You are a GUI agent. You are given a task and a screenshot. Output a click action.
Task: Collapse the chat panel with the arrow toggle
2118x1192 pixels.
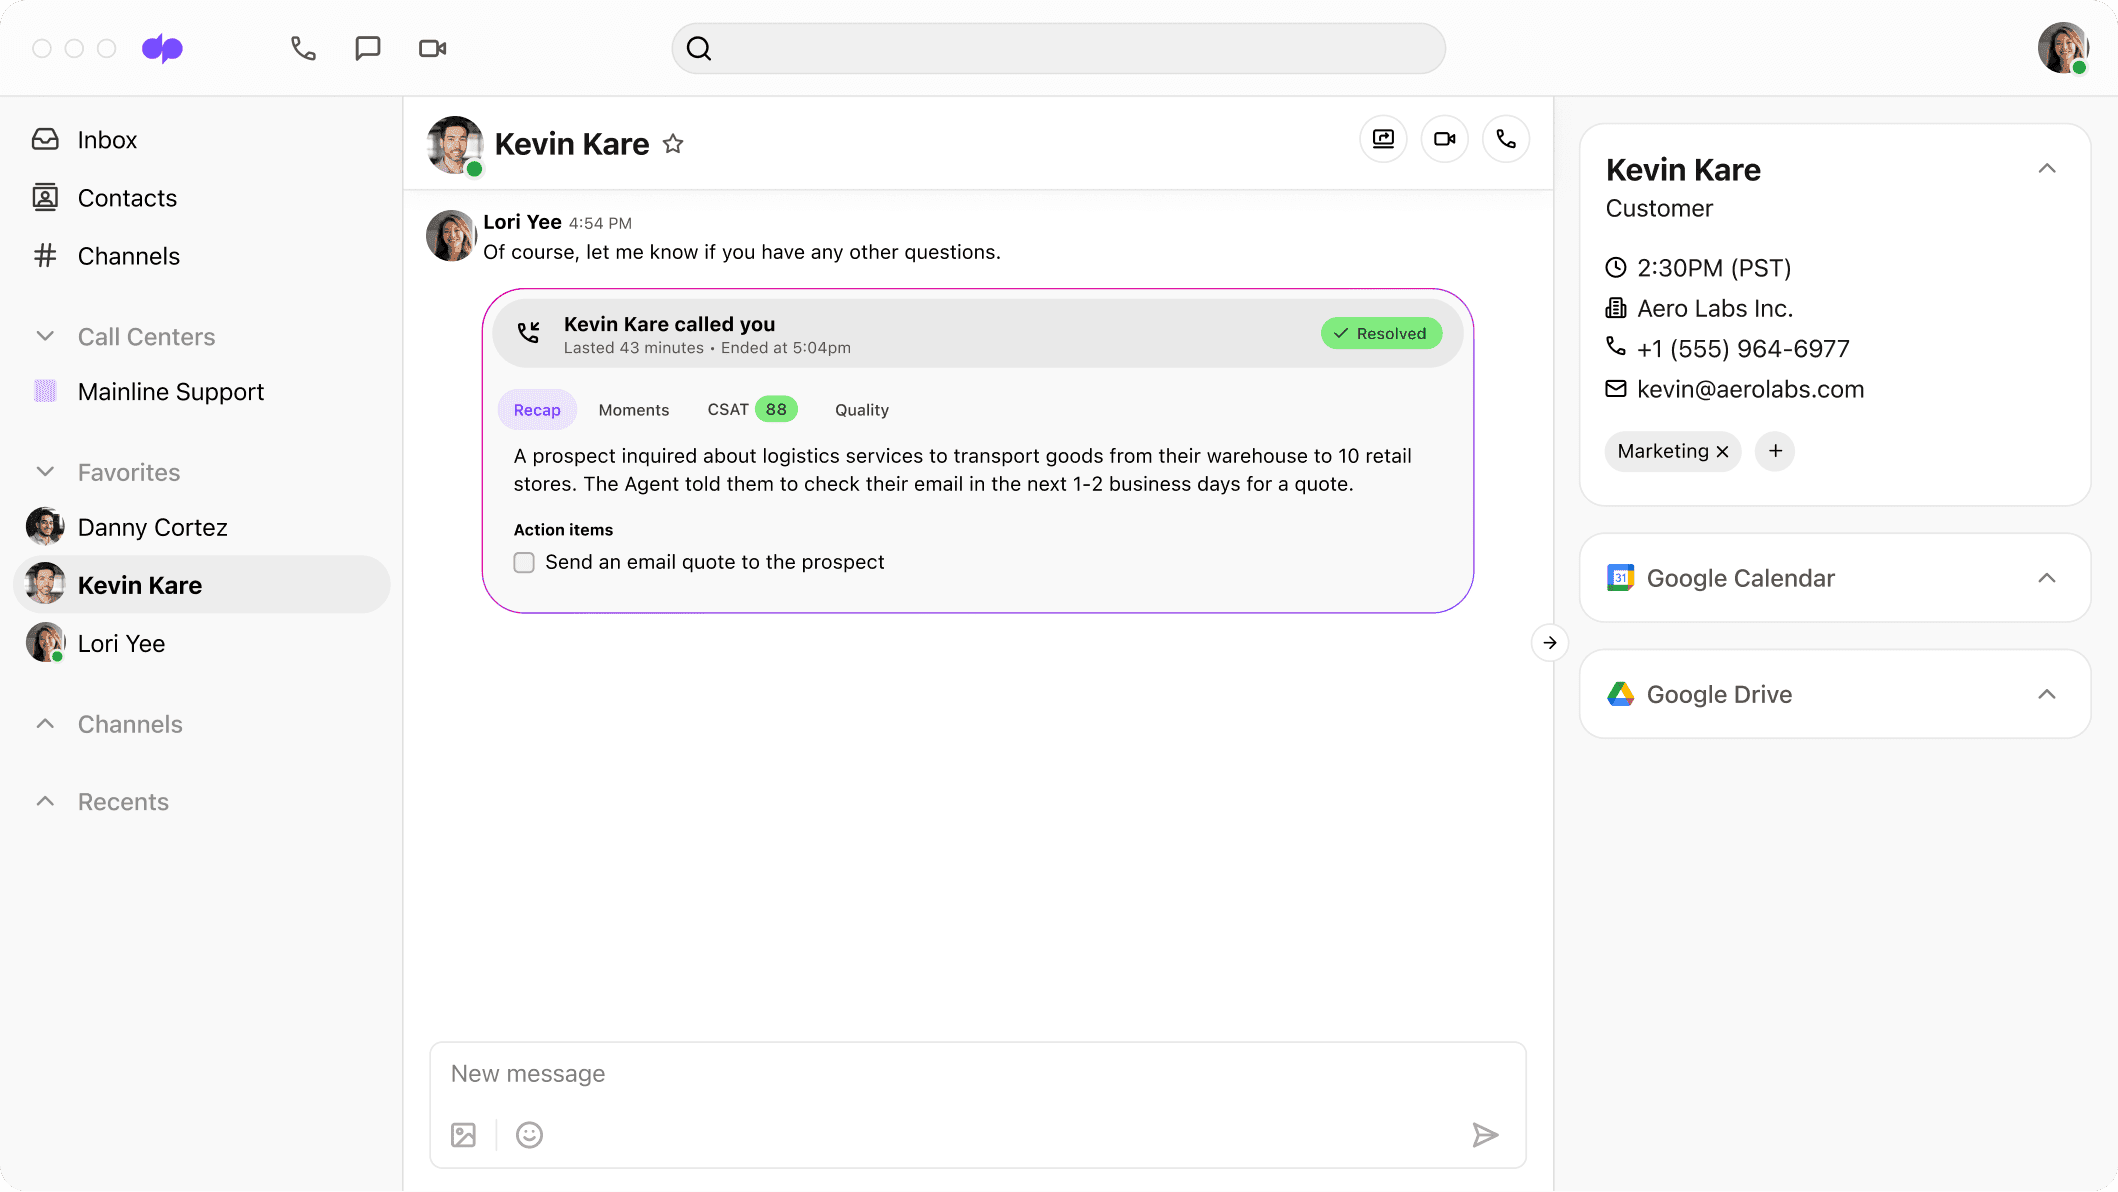tap(1549, 643)
